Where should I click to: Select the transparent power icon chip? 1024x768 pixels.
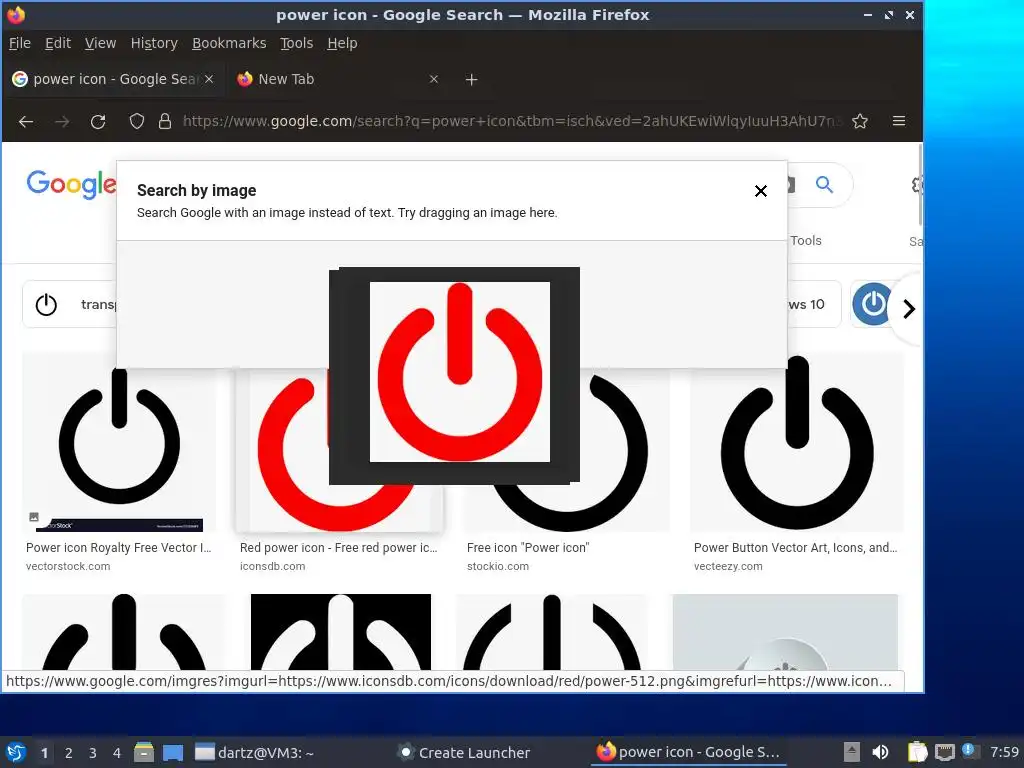(x=70, y=304)
